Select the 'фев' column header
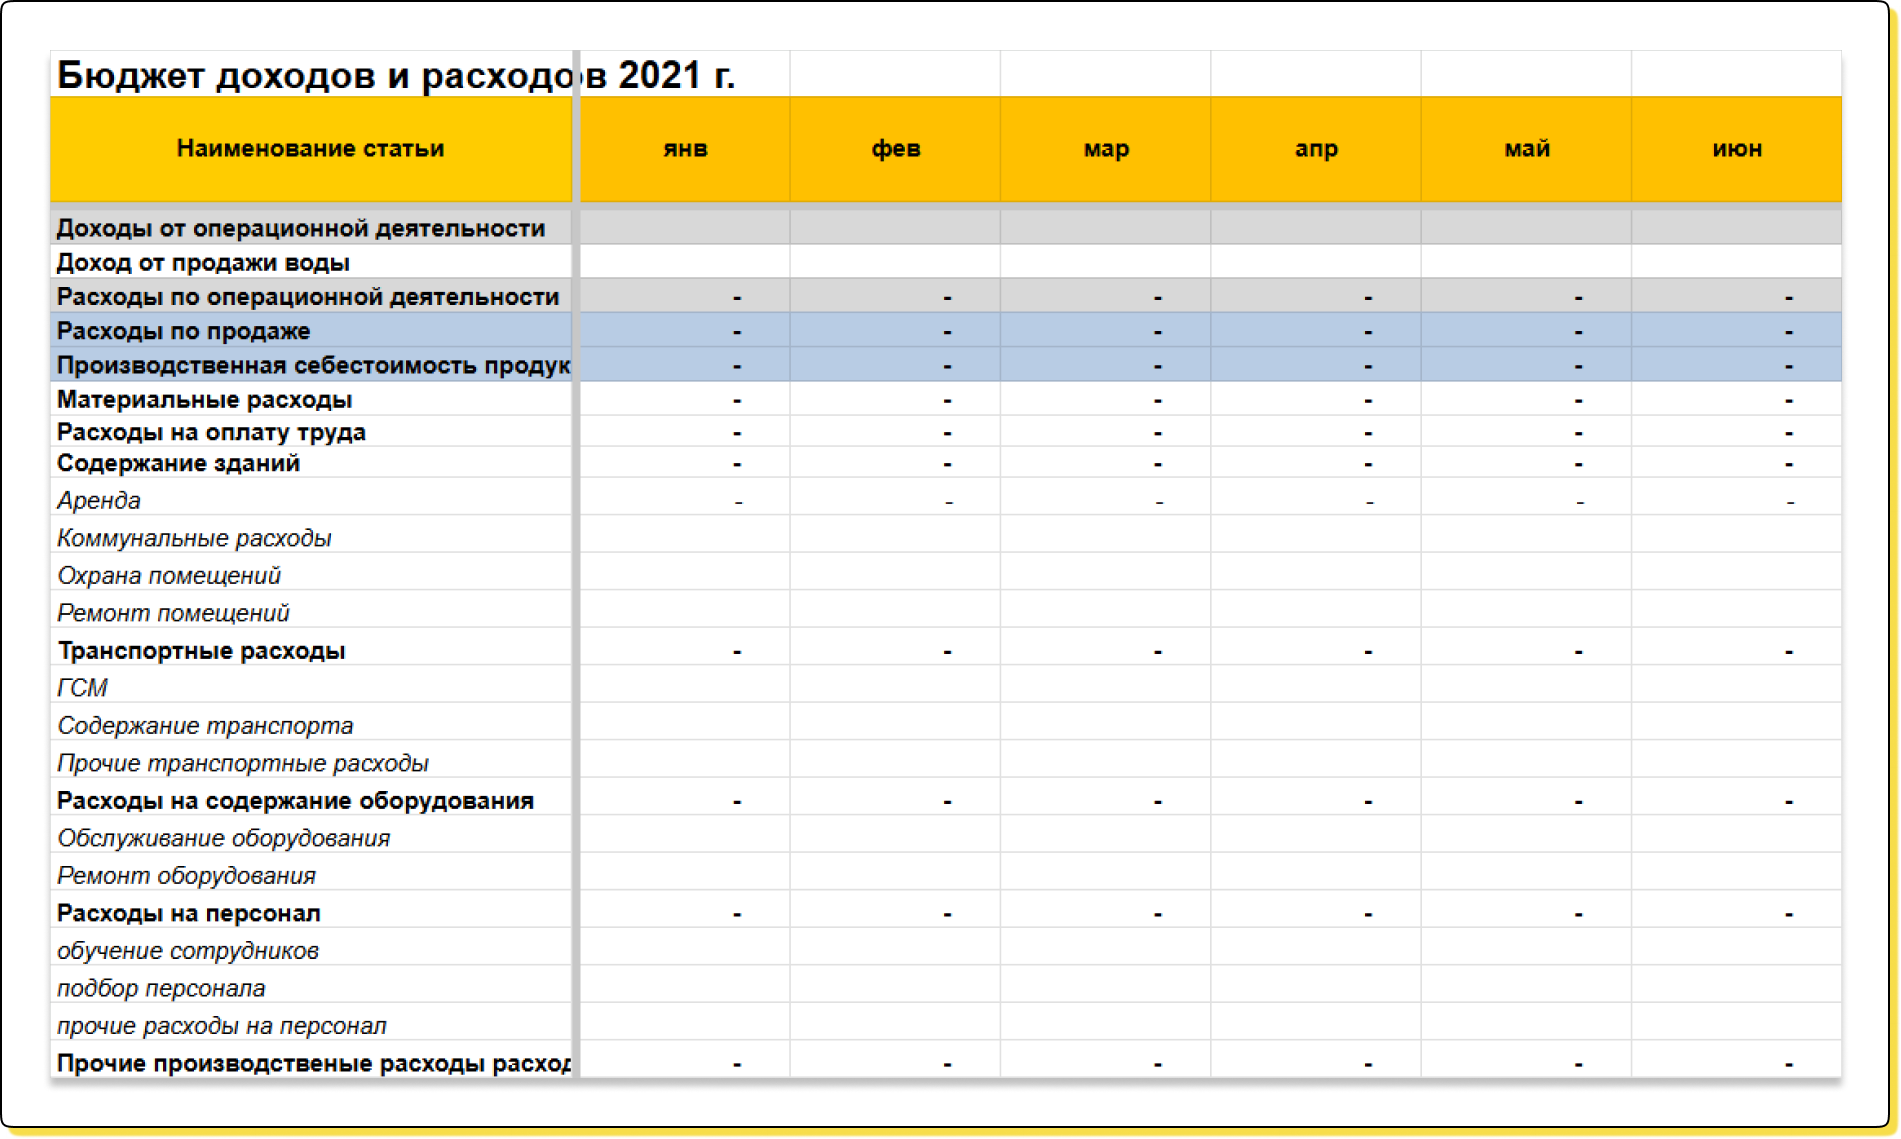 tap(895, 149)
